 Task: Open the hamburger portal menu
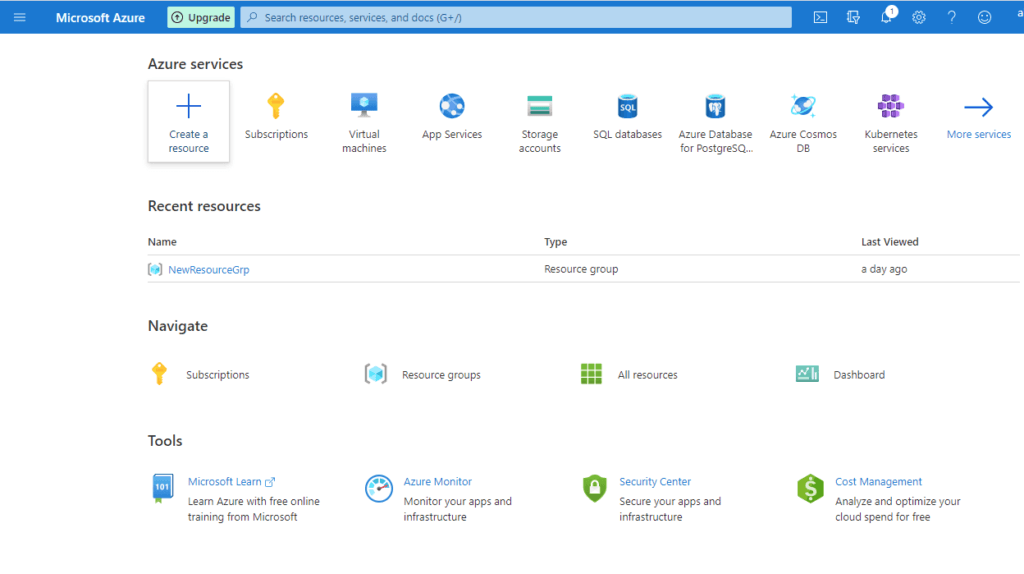pyautogui.click(x=20, y=18)
